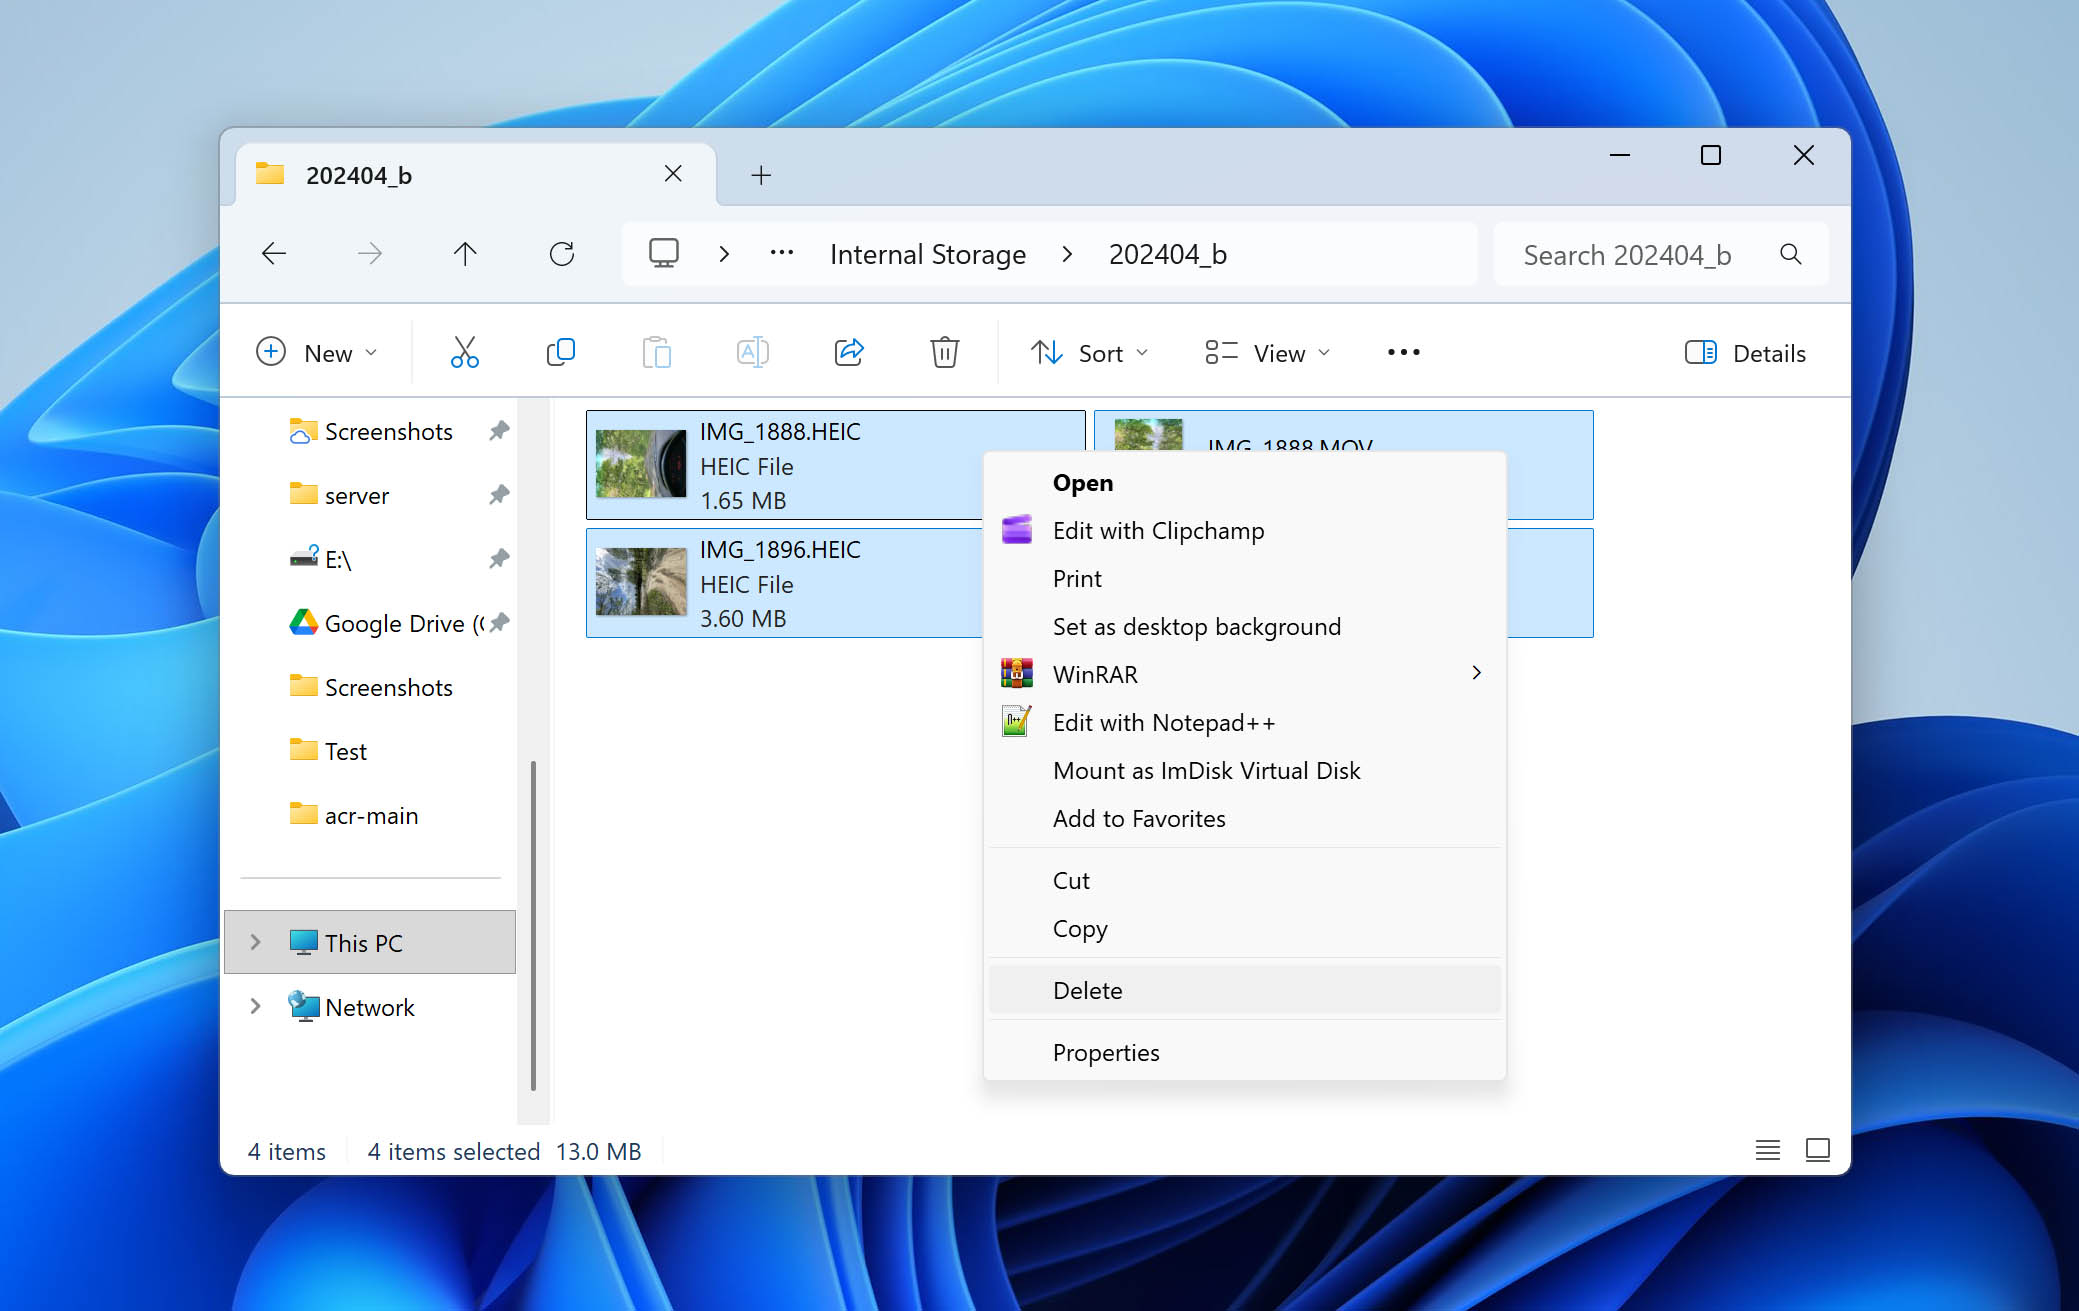Switch to the list details view icon in status bar
Image resolution: width=2079 pixels, height=1311 pixels.
pyautogui.click(x=1768, y=1150)
